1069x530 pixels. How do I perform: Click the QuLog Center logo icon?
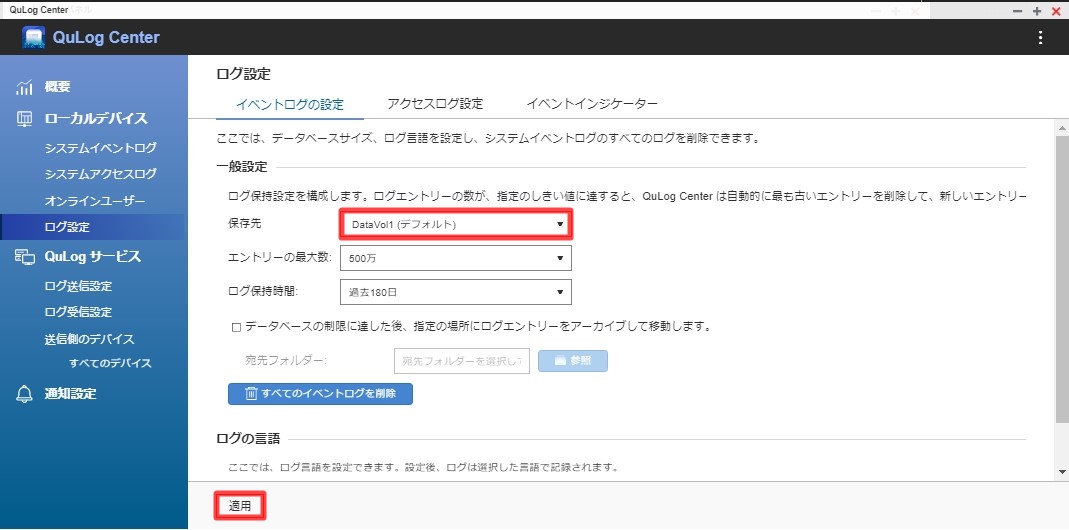coord(33,38)
